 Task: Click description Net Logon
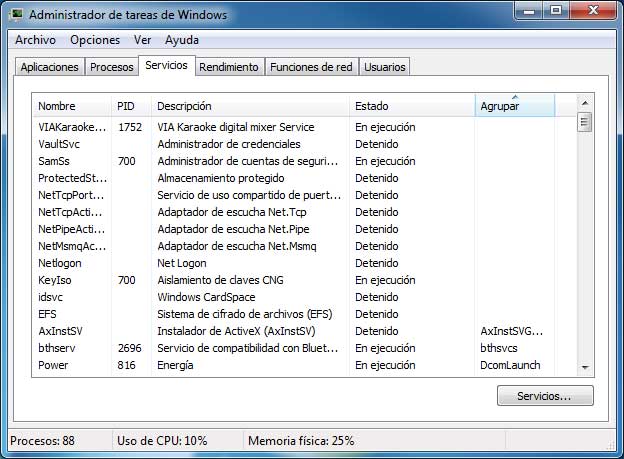(x=182, y=263)
